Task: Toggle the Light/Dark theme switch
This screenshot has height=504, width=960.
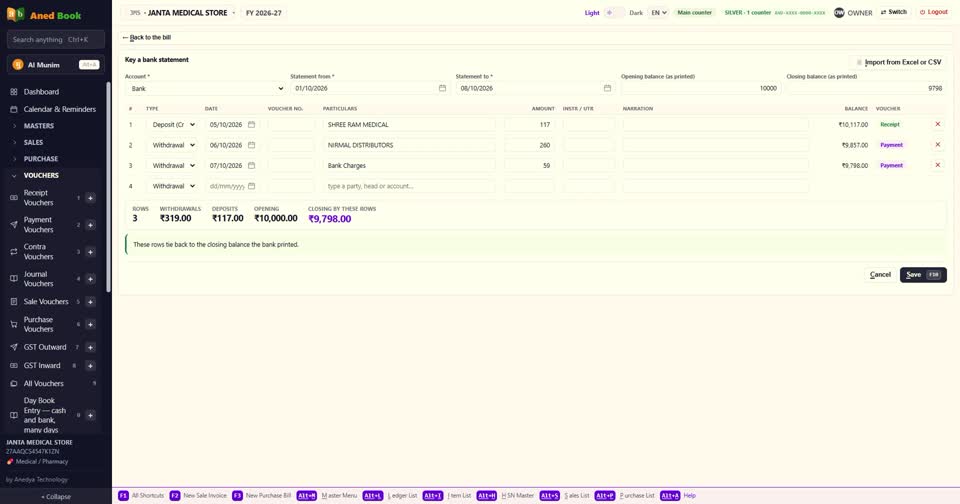Action: click(614, 13)
